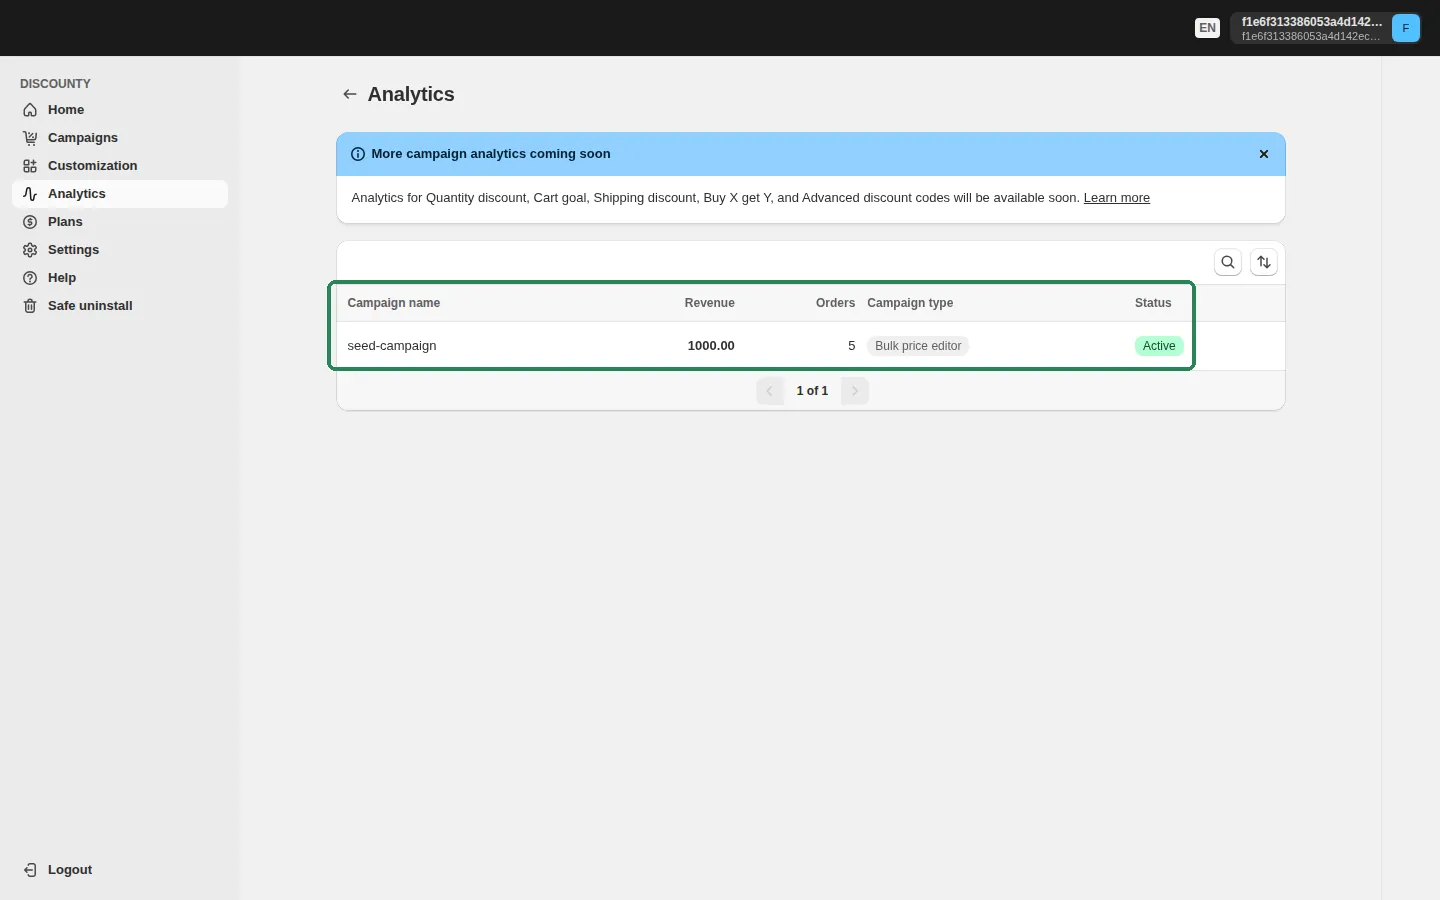Select Analytics in the sidebar

tap(120, 194)
